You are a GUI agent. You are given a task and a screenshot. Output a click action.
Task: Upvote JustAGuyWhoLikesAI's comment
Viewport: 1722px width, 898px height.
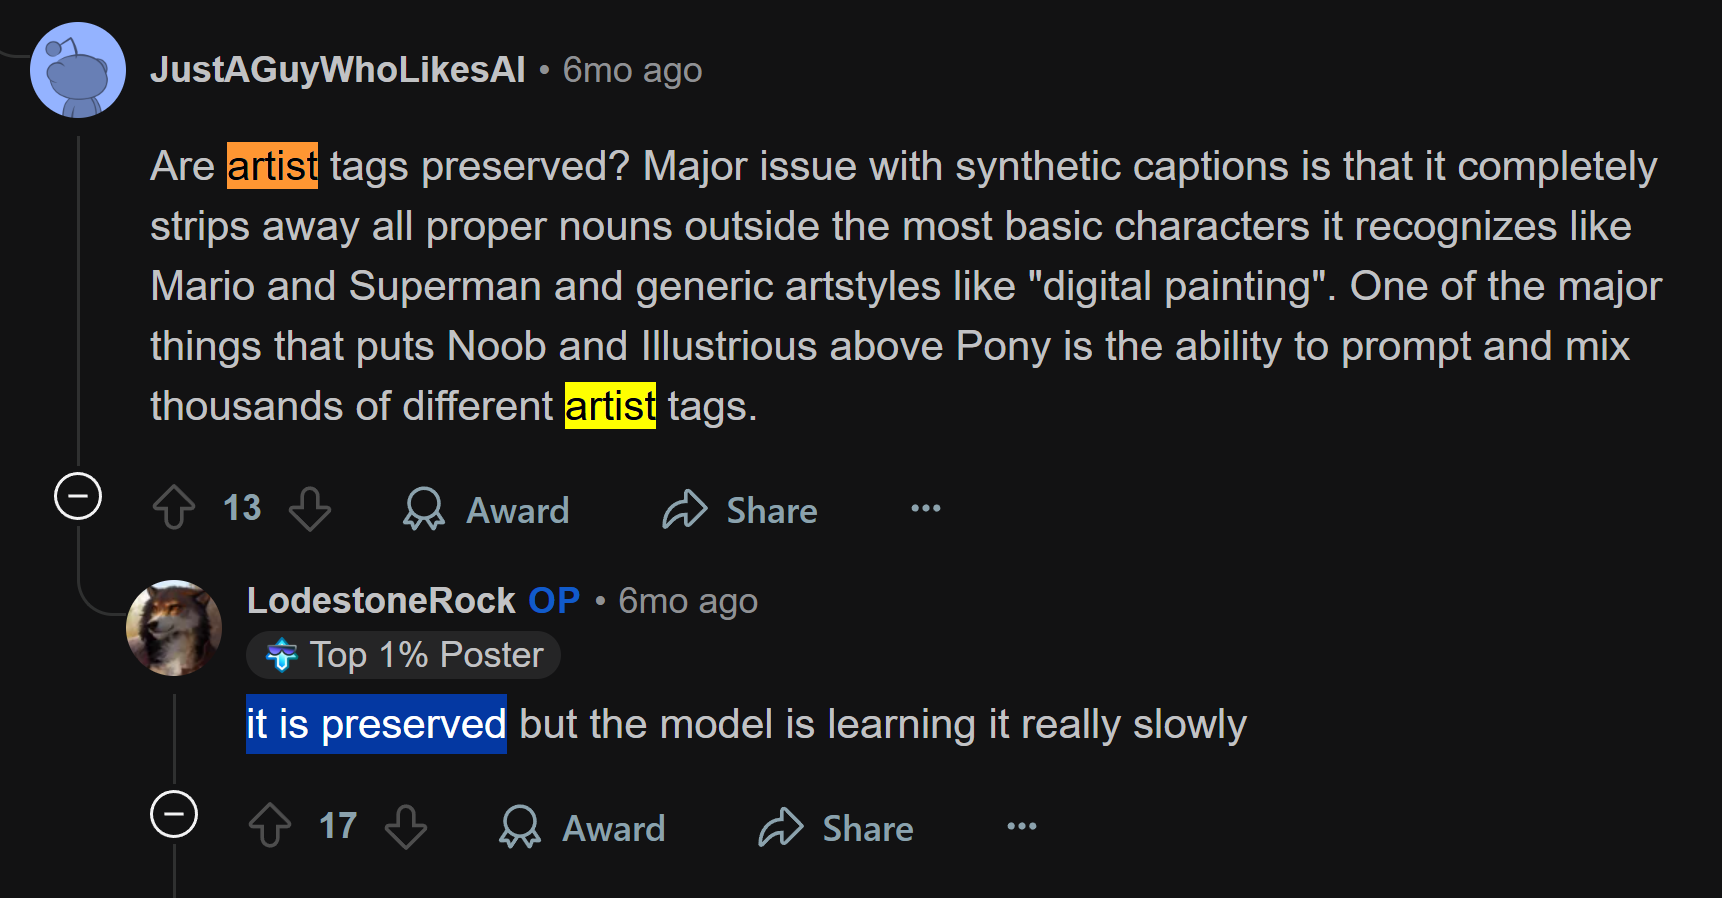174,508
